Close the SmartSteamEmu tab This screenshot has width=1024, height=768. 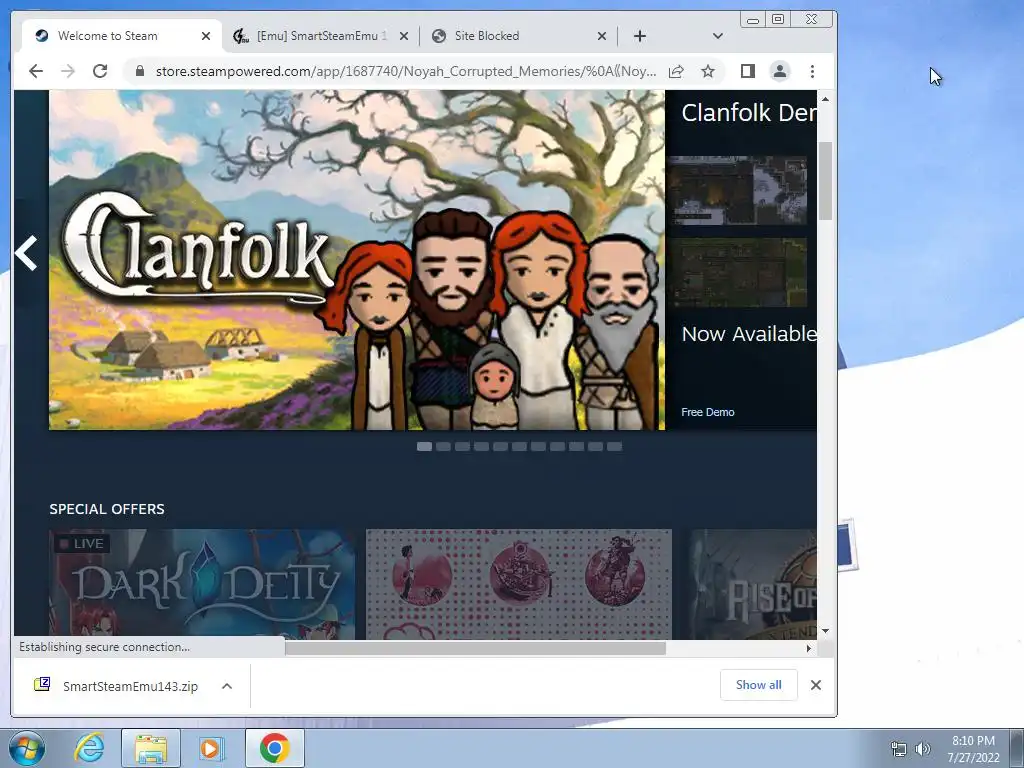coord(404,36)
